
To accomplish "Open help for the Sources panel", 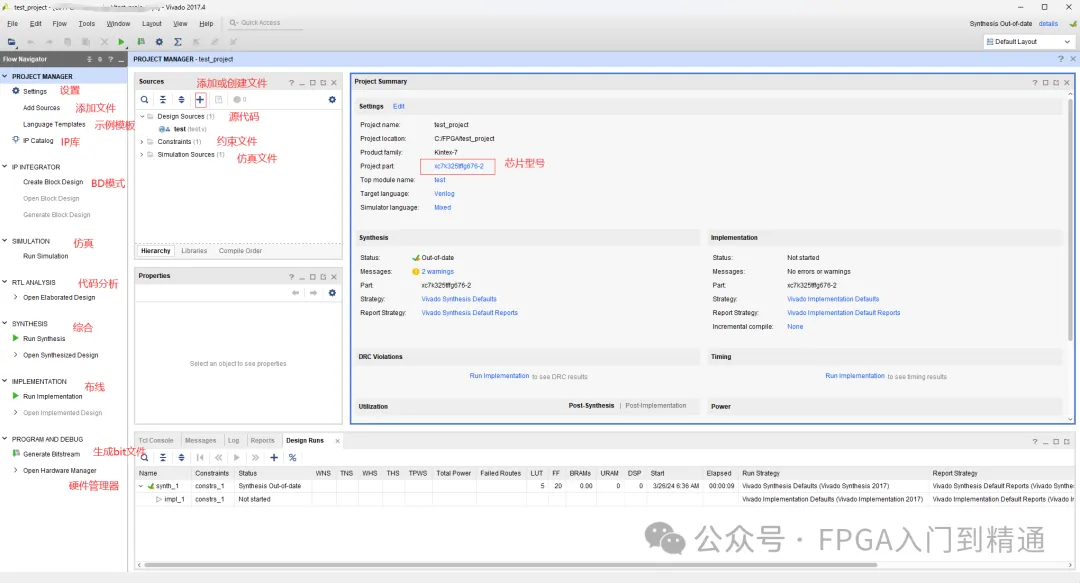I will [291, 83].
